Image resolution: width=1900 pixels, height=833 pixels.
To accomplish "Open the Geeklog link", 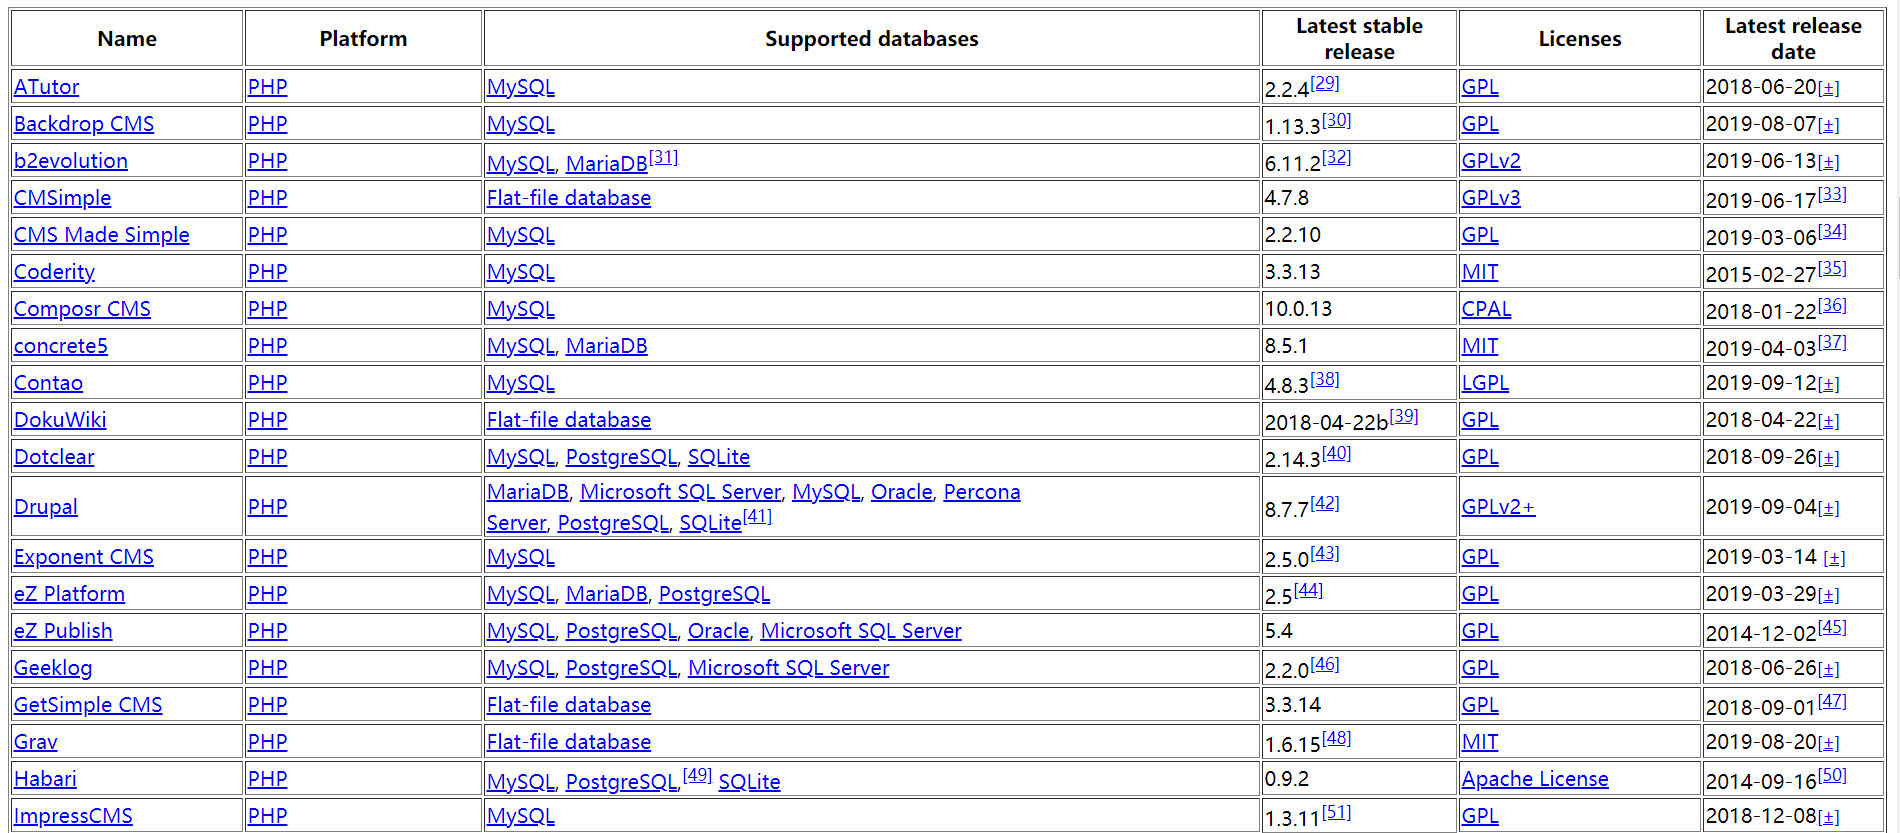I will 53,668.
